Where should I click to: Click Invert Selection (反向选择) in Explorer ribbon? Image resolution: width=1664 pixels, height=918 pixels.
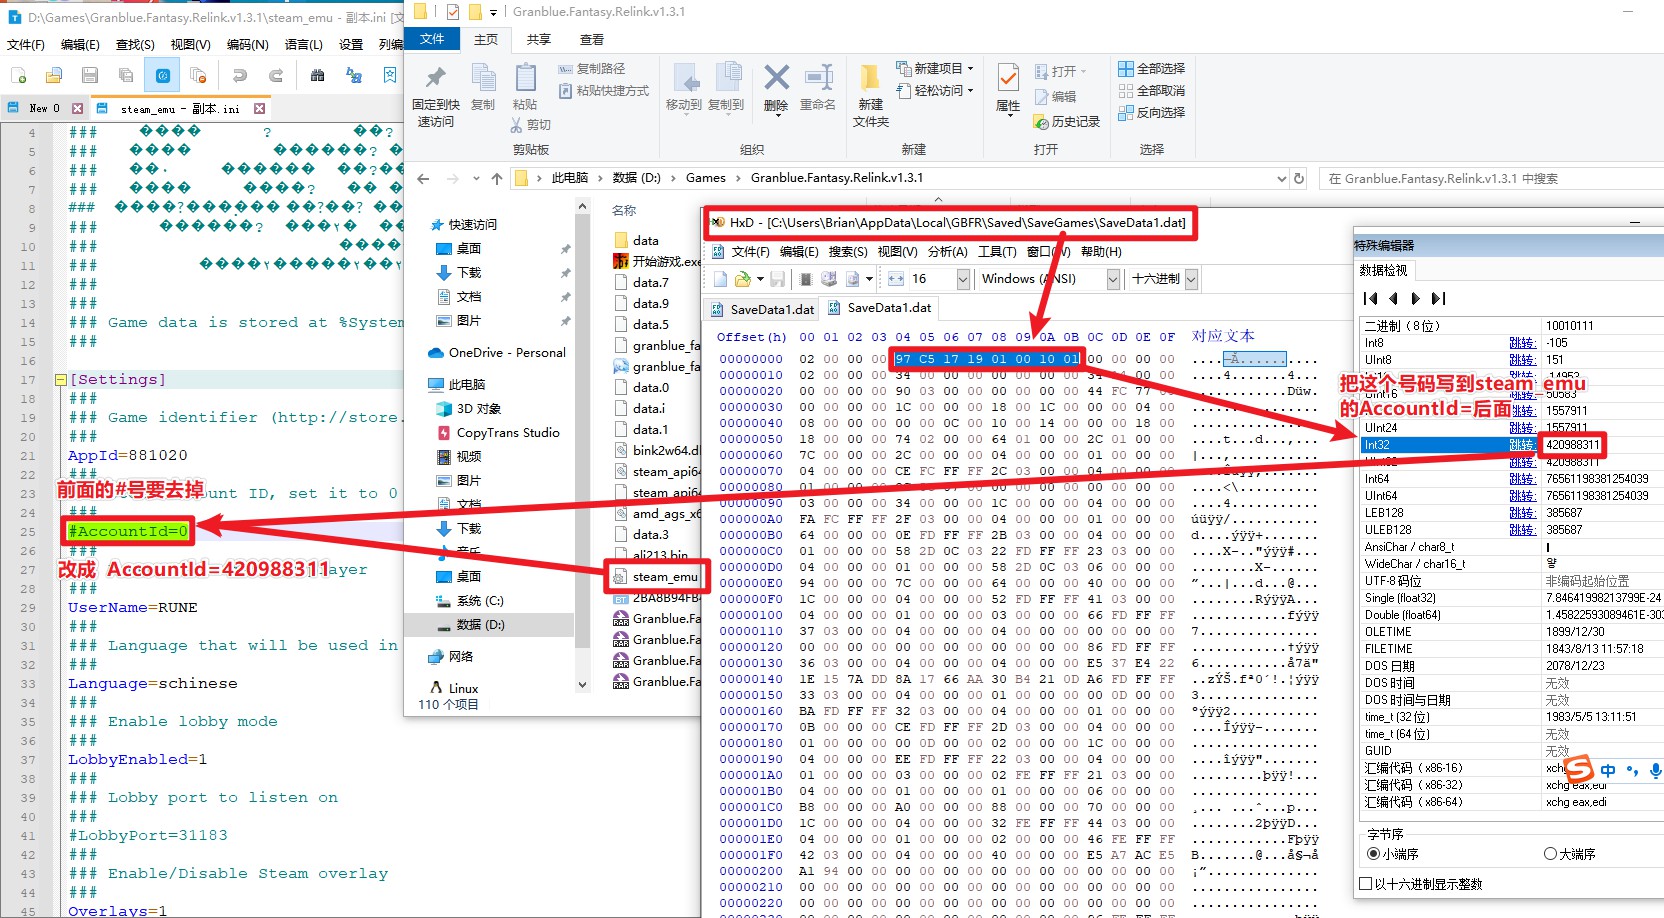(1151, 112)
